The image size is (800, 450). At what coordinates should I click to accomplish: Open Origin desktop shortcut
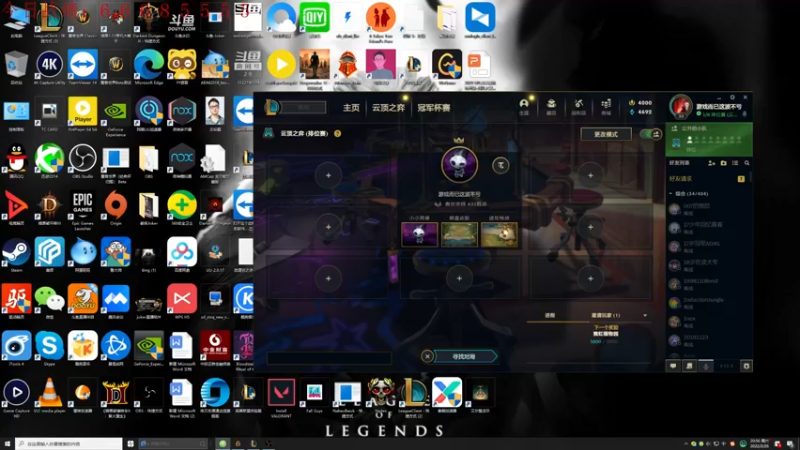pos(116,208)
